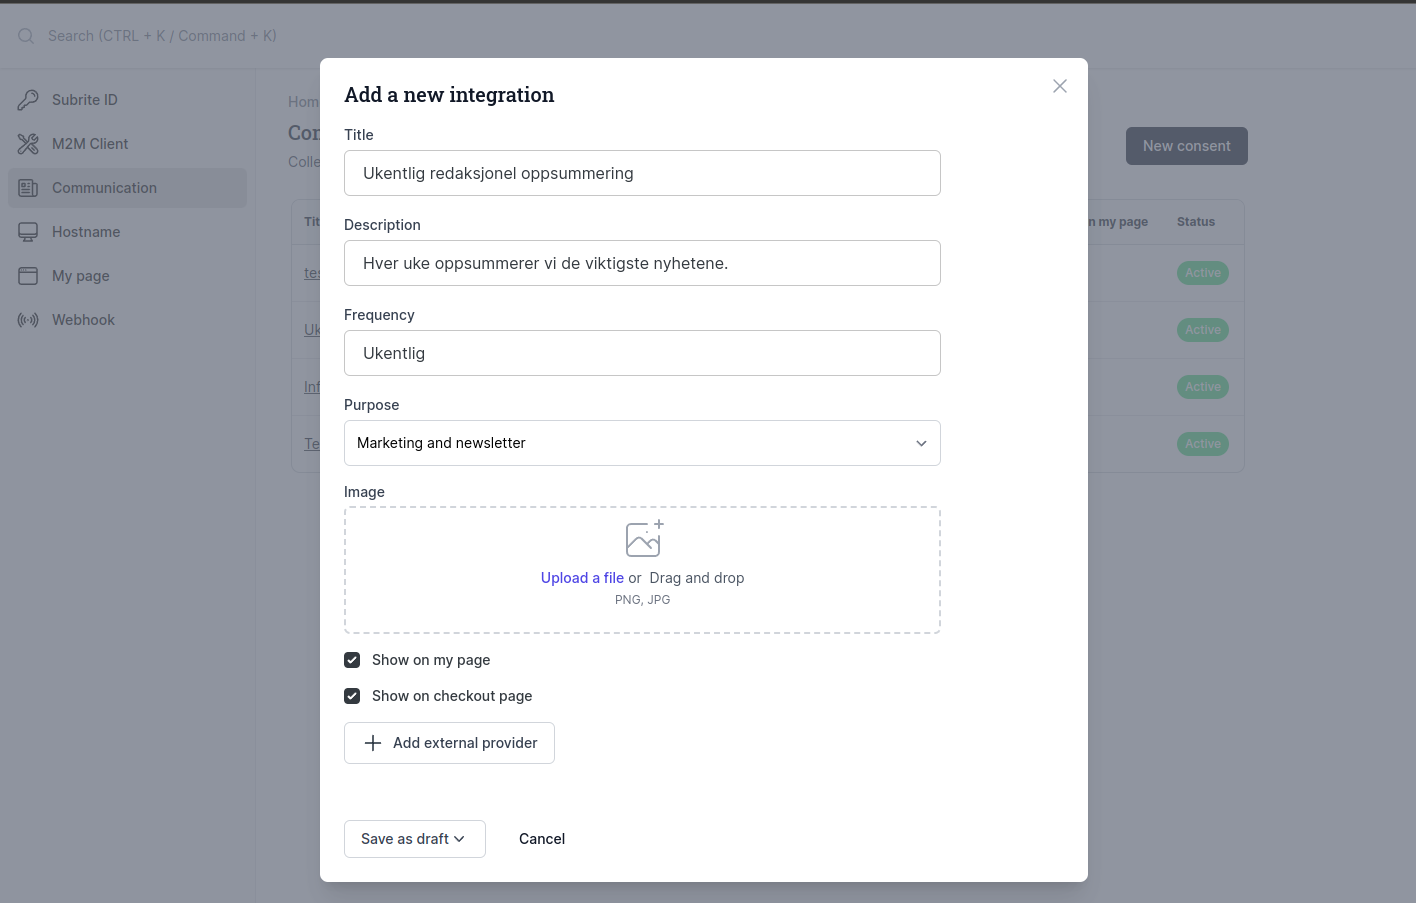
Task: Open the Hostname menu item
Action: coord(86,232)
